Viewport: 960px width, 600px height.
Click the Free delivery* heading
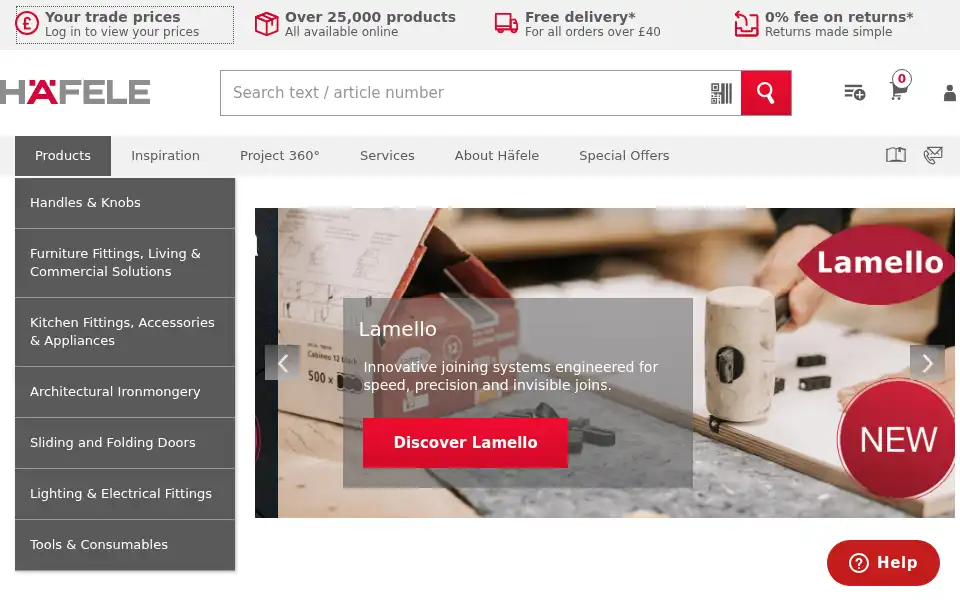coord(580,17)
